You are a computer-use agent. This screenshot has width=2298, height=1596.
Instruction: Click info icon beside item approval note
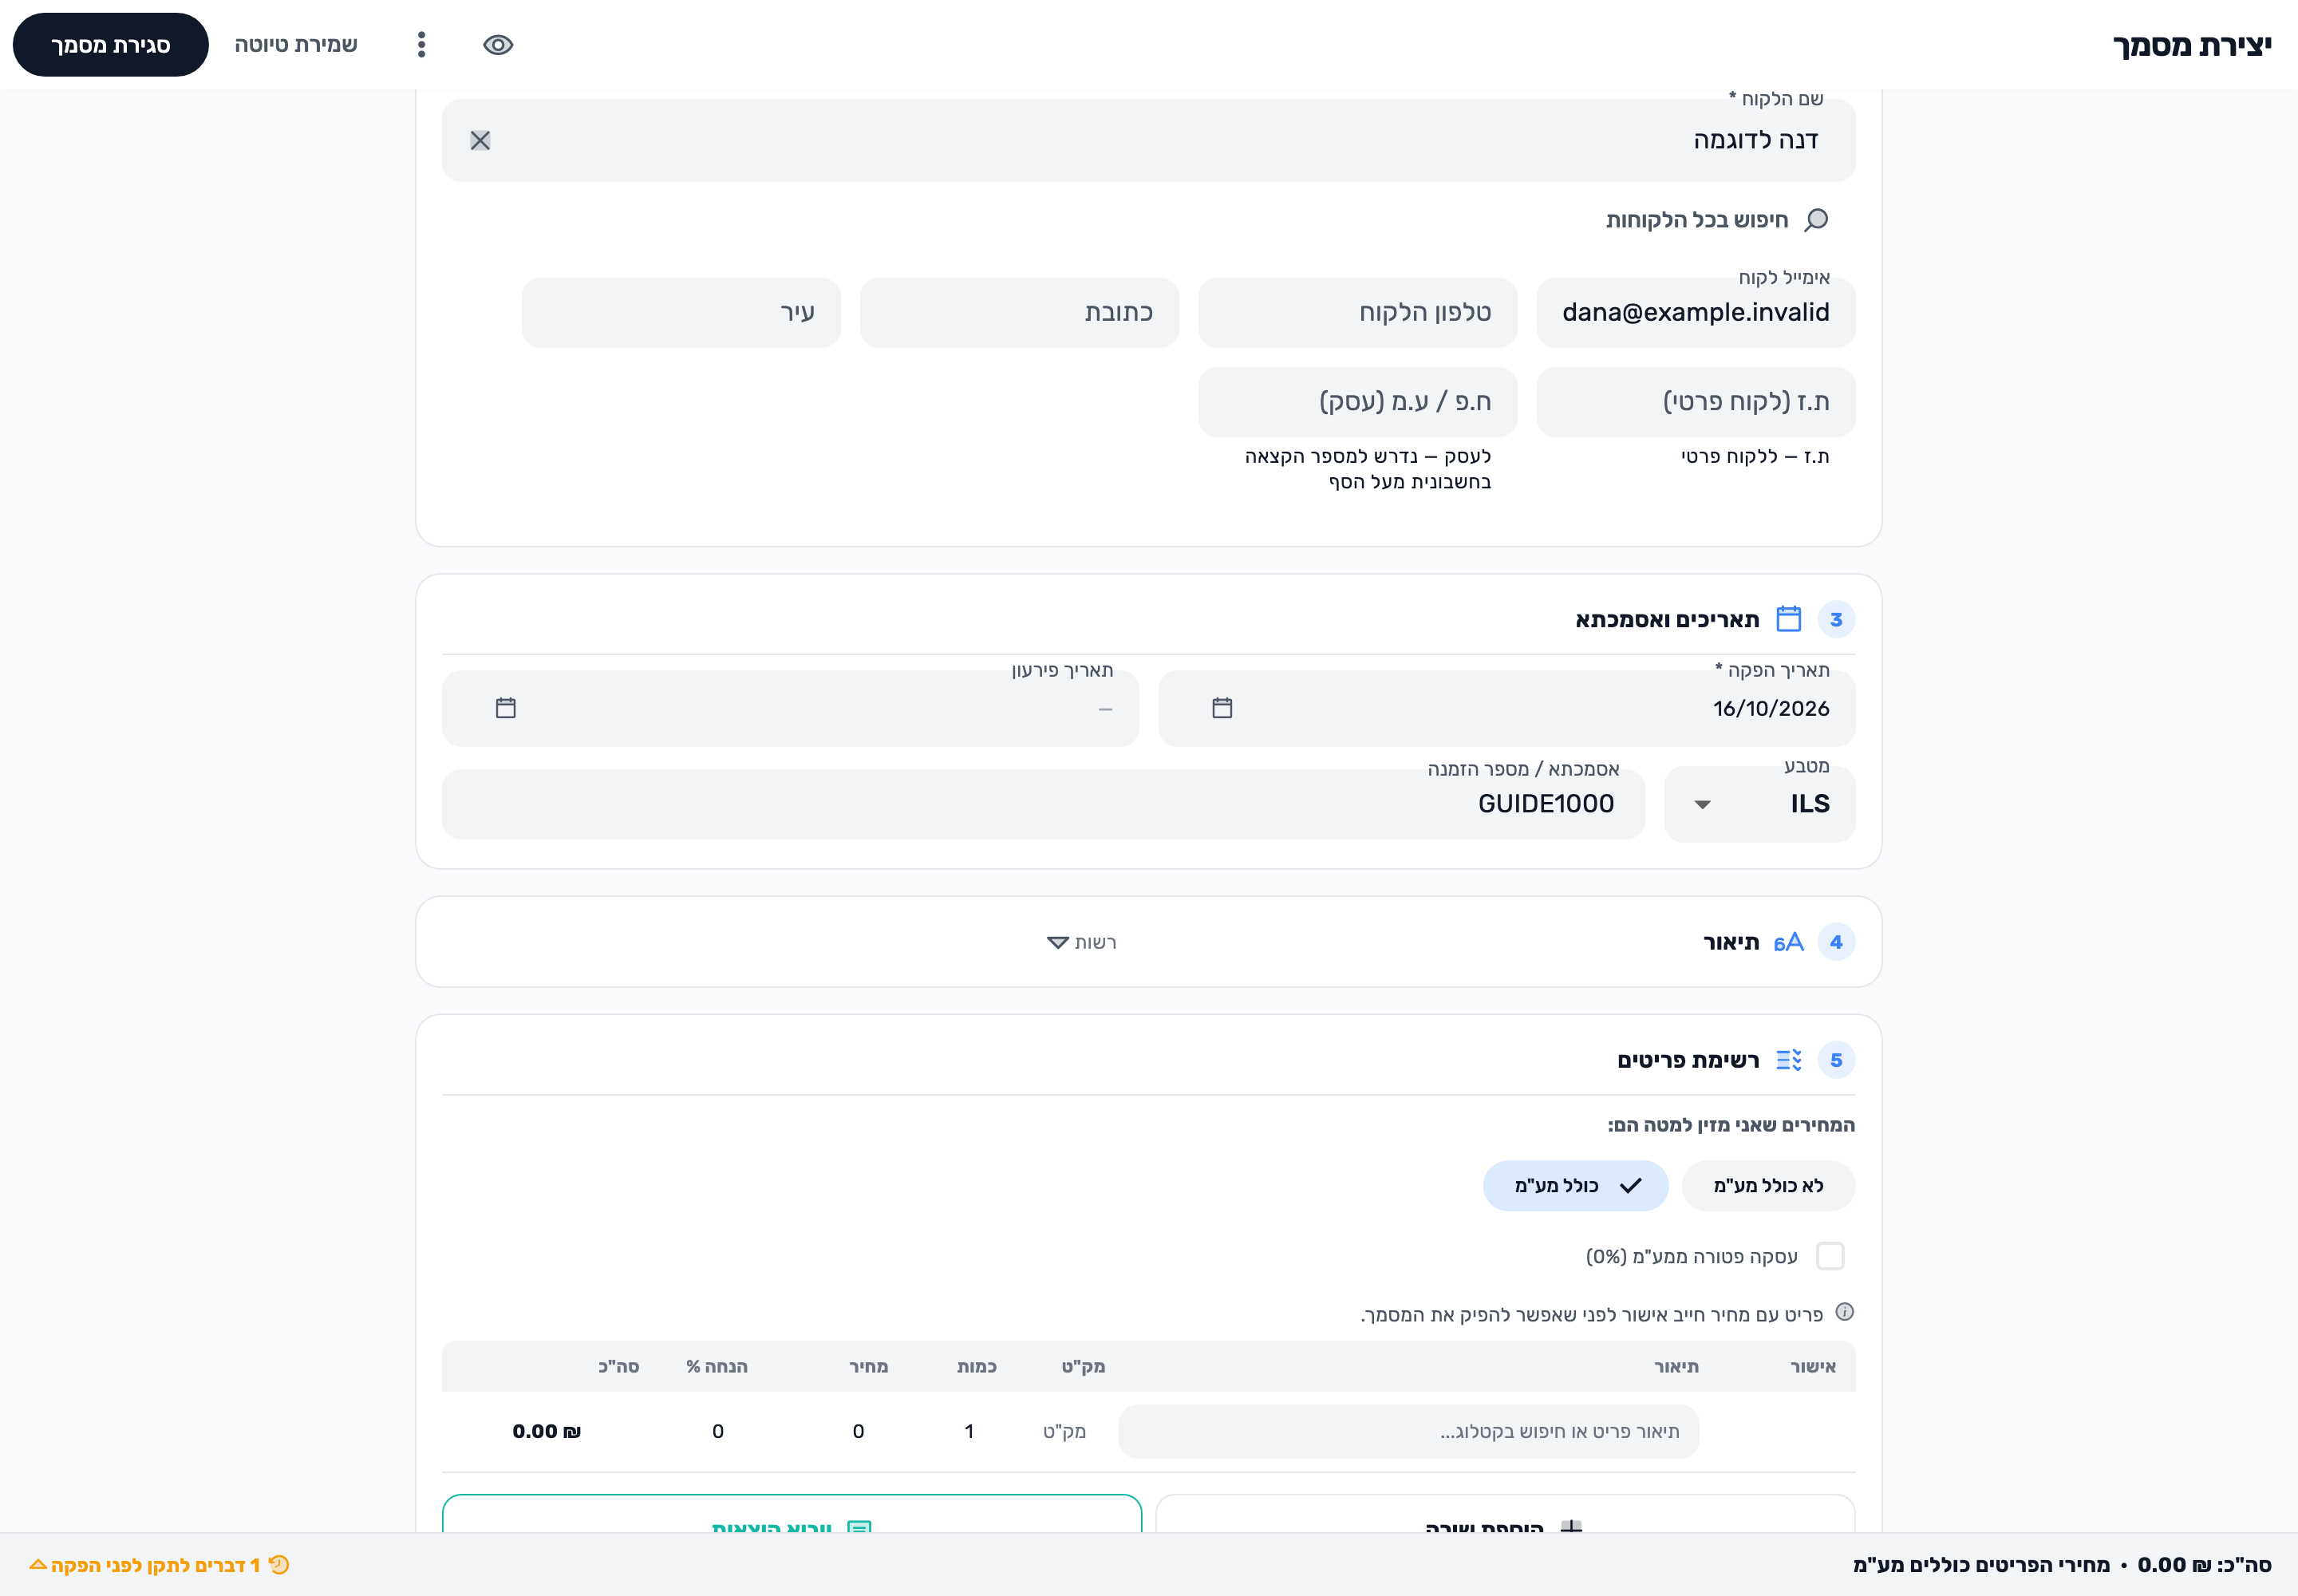1845,1312
